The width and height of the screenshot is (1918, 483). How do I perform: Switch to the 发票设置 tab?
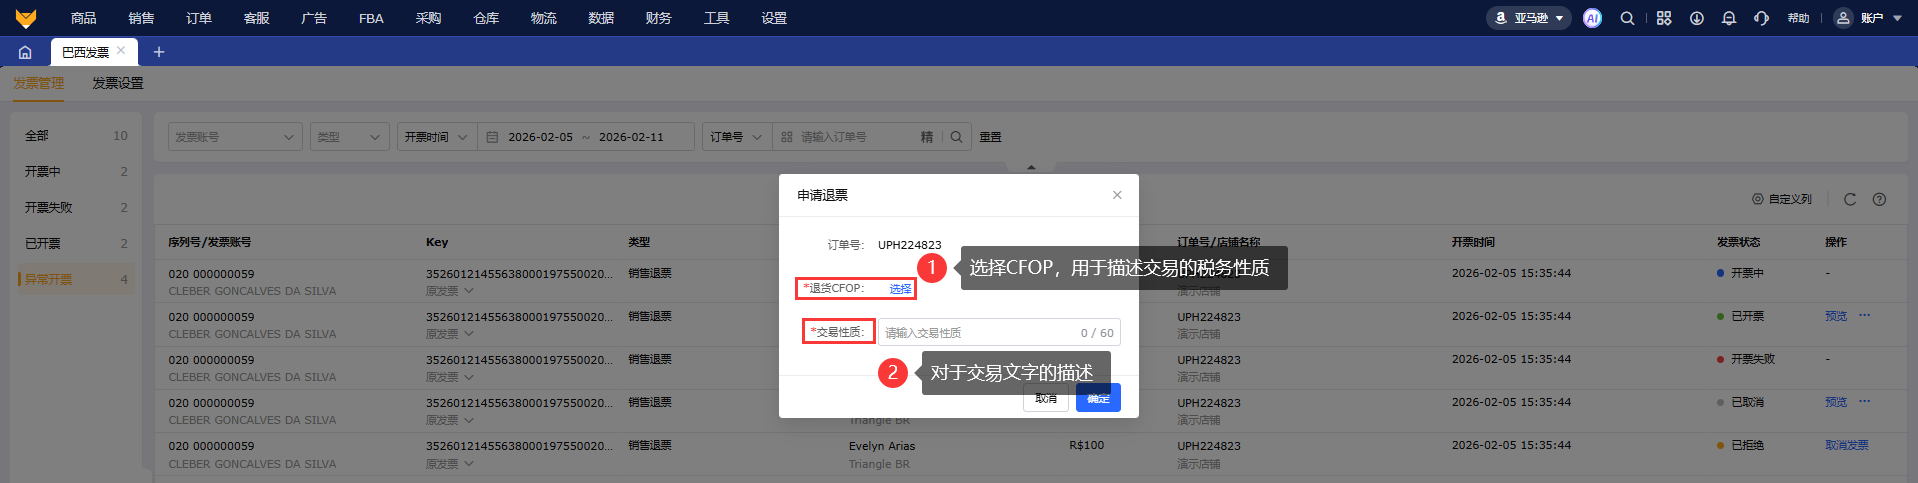[118, 83]
